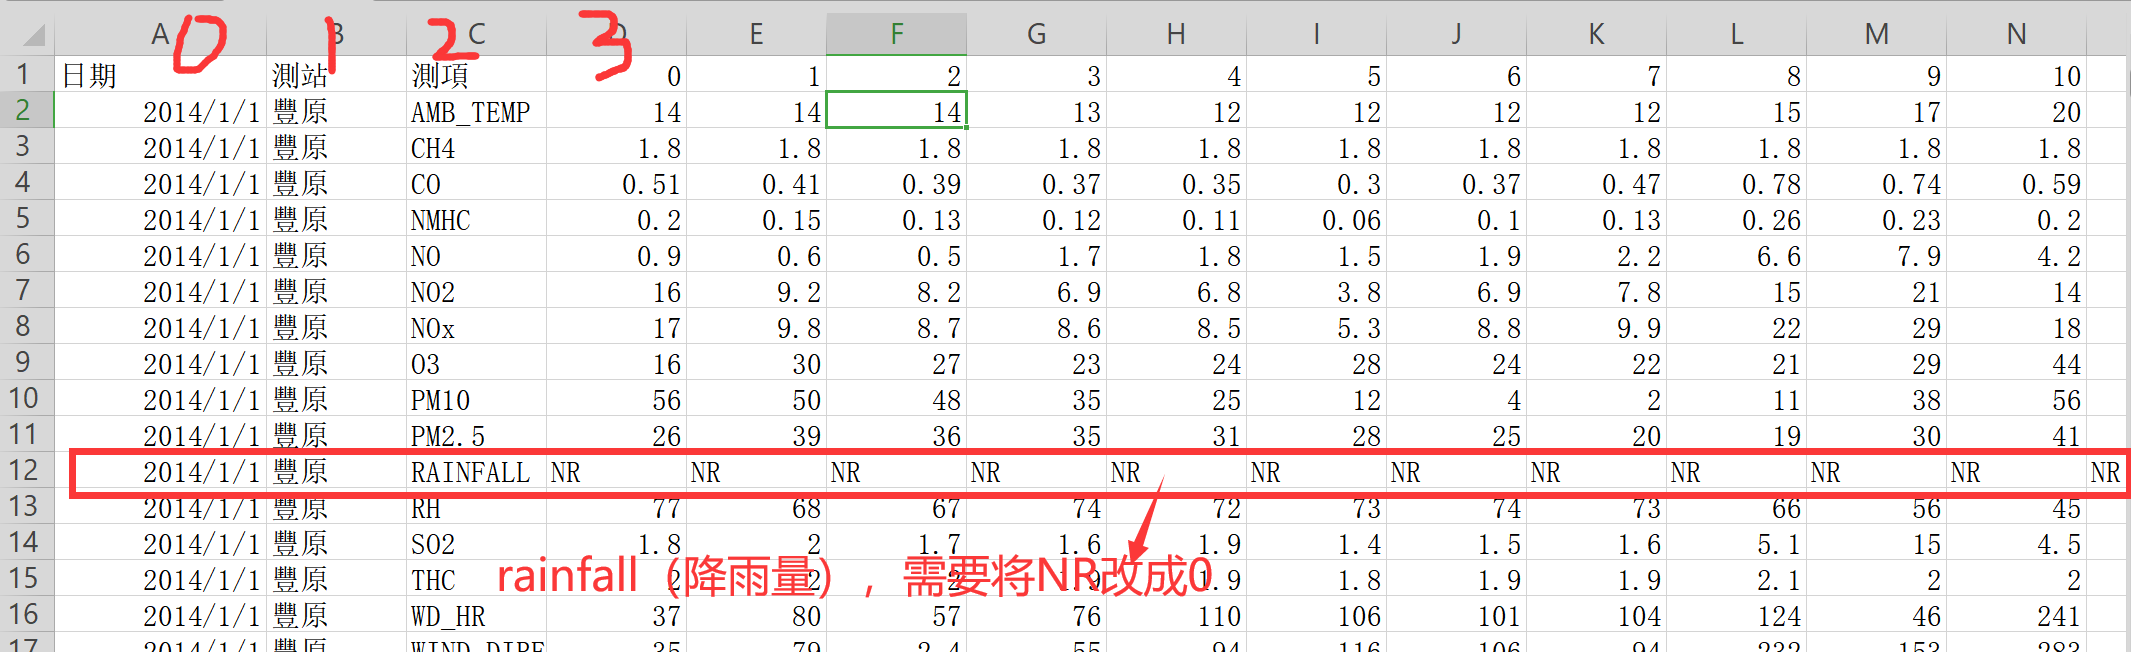Click value 0.06 in NMHC row
The image size is (2131, 652).
1316,219
